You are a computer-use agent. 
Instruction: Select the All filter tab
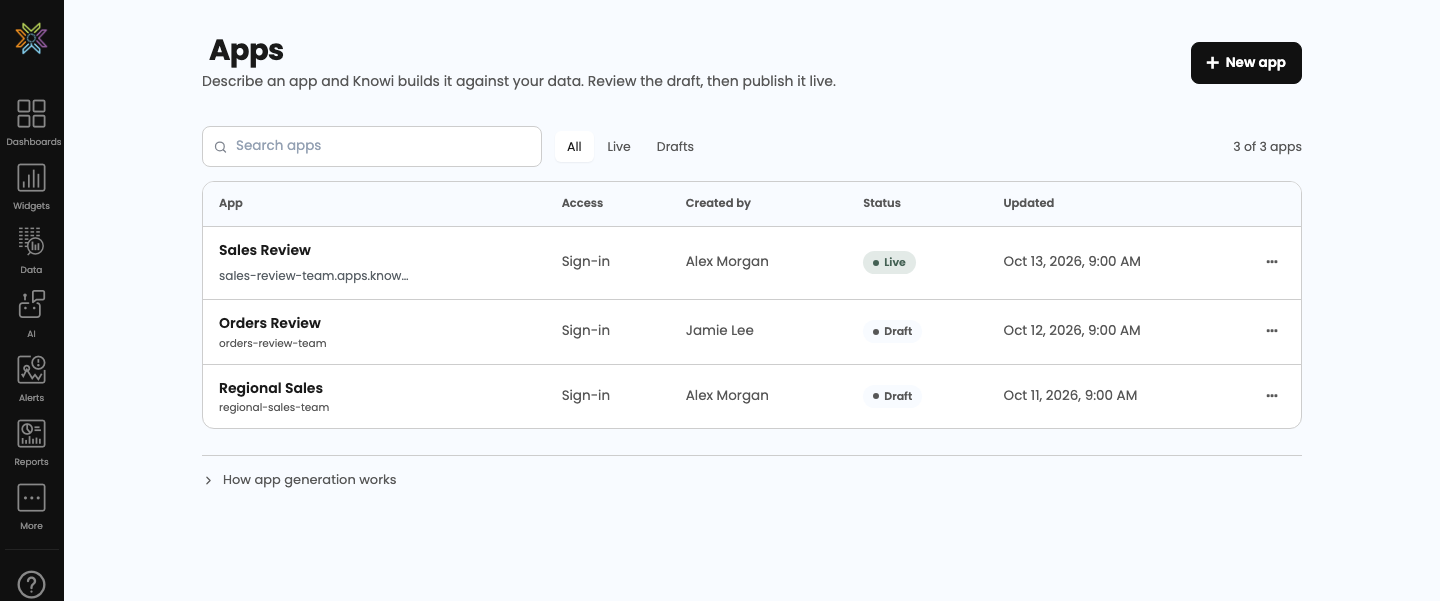coord(574,146)
